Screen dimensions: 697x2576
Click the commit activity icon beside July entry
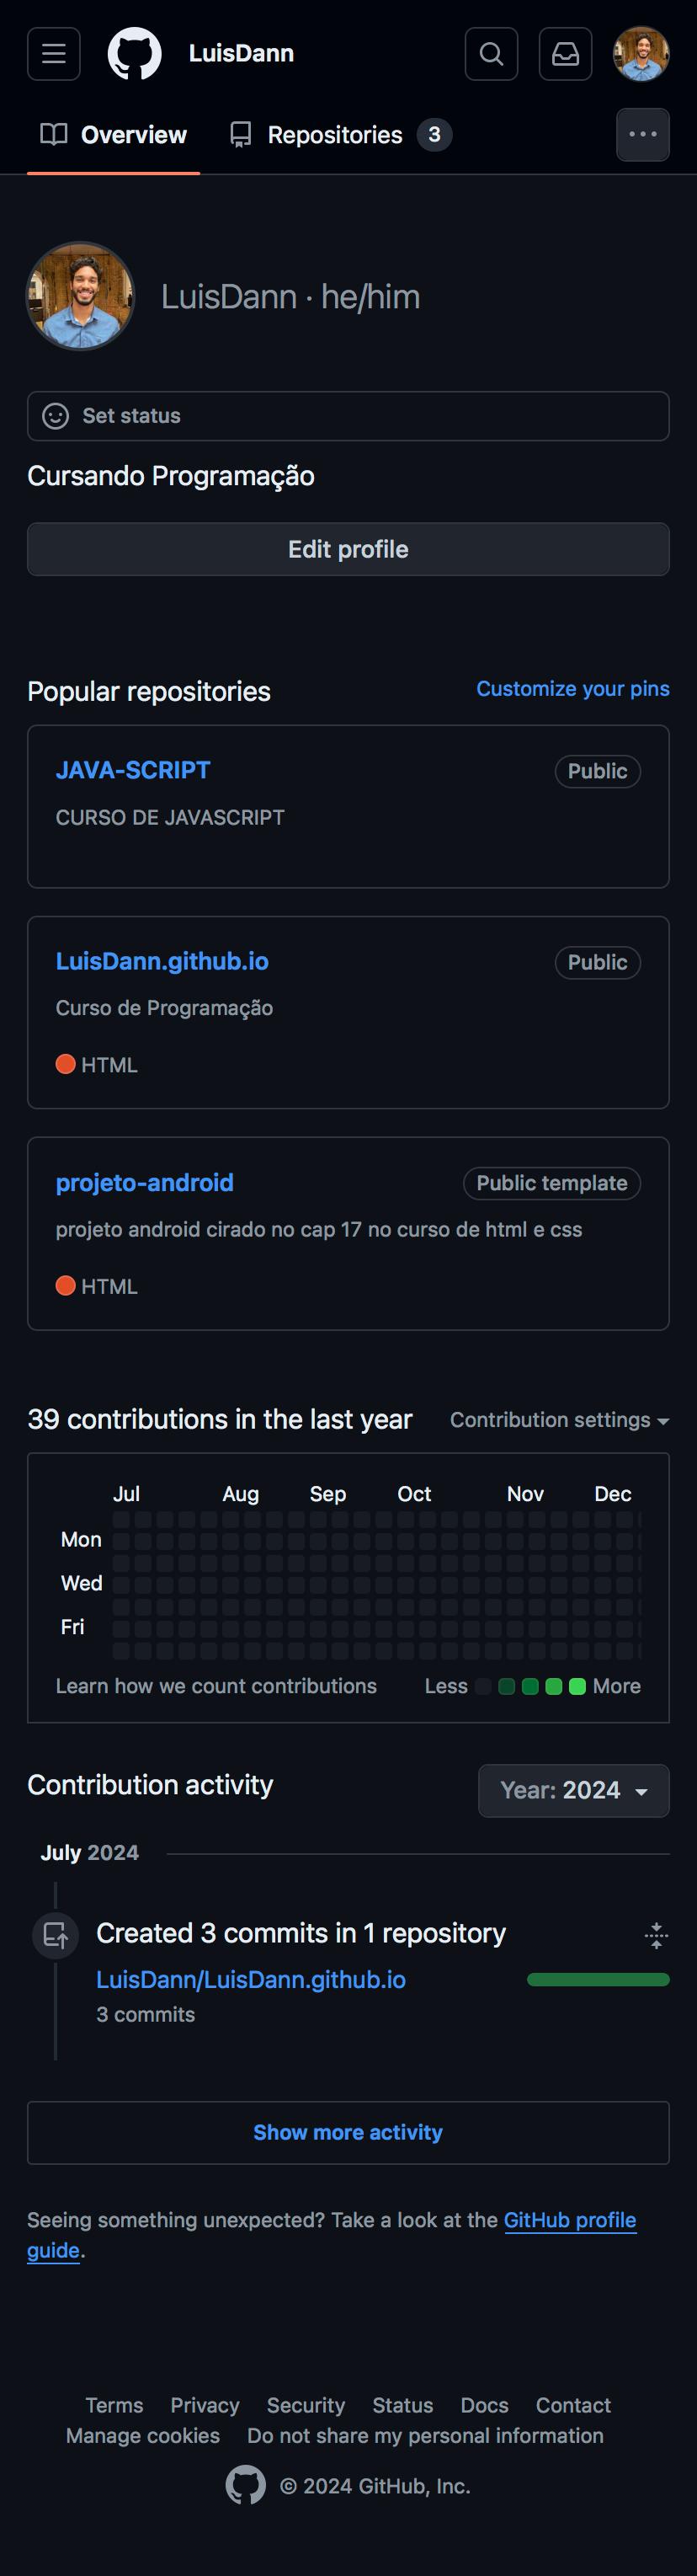coord(56,1934)
